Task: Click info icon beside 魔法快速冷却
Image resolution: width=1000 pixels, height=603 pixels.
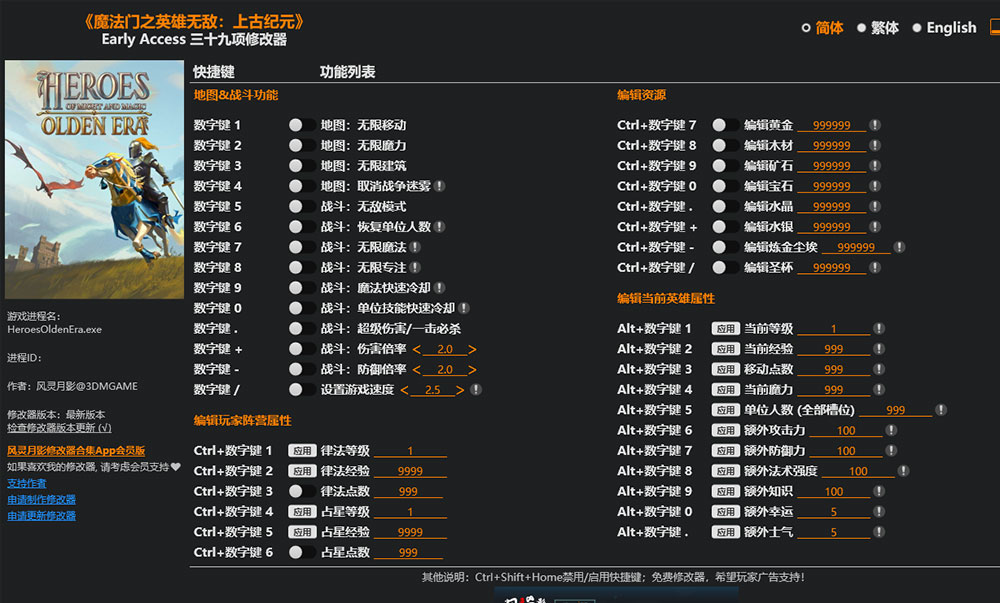Action: click(439, 288)
